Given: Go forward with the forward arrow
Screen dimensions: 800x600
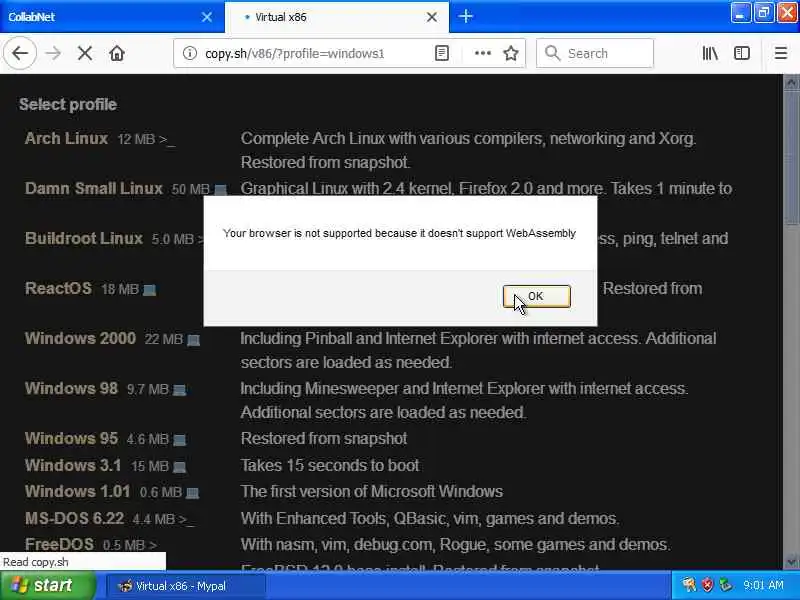Looking at the screenshot, I should (x=53, y=53).
